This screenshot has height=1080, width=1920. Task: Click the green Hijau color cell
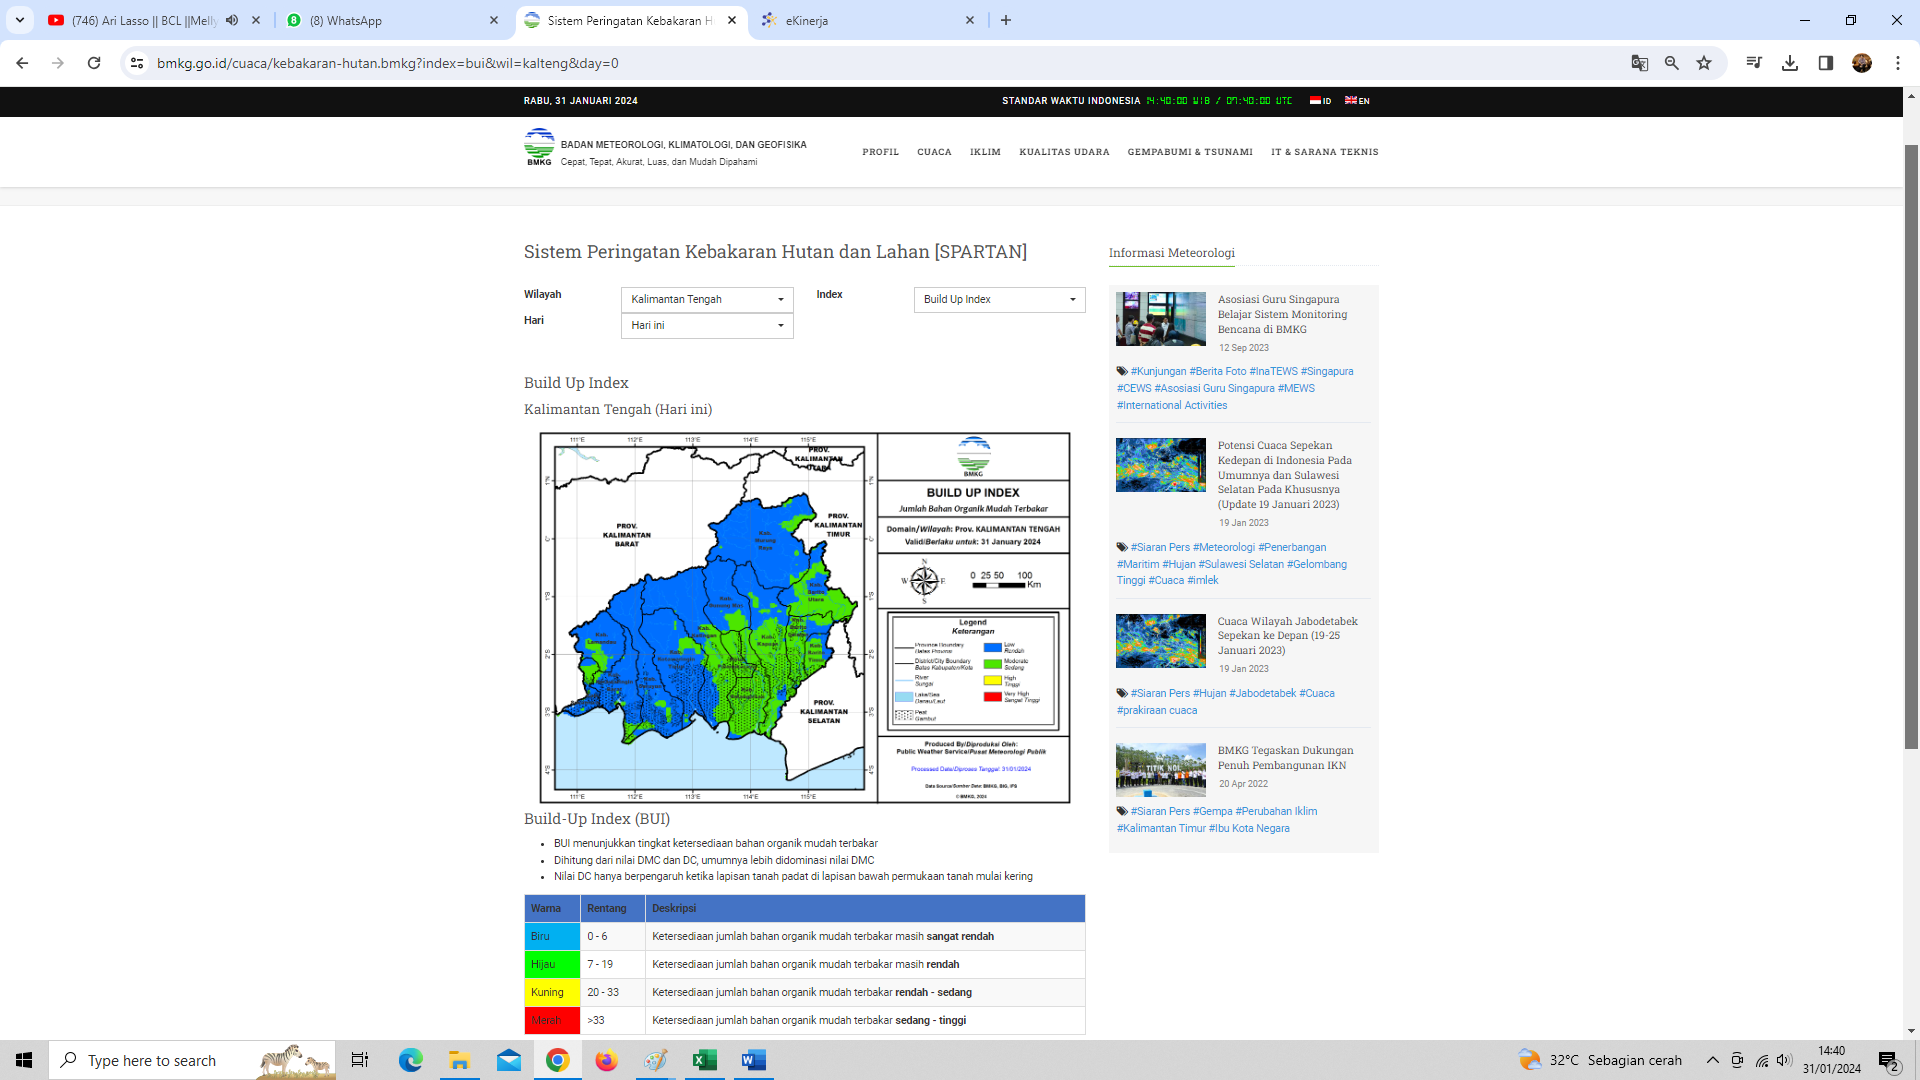pyautogui.click(x=552, y=965)
